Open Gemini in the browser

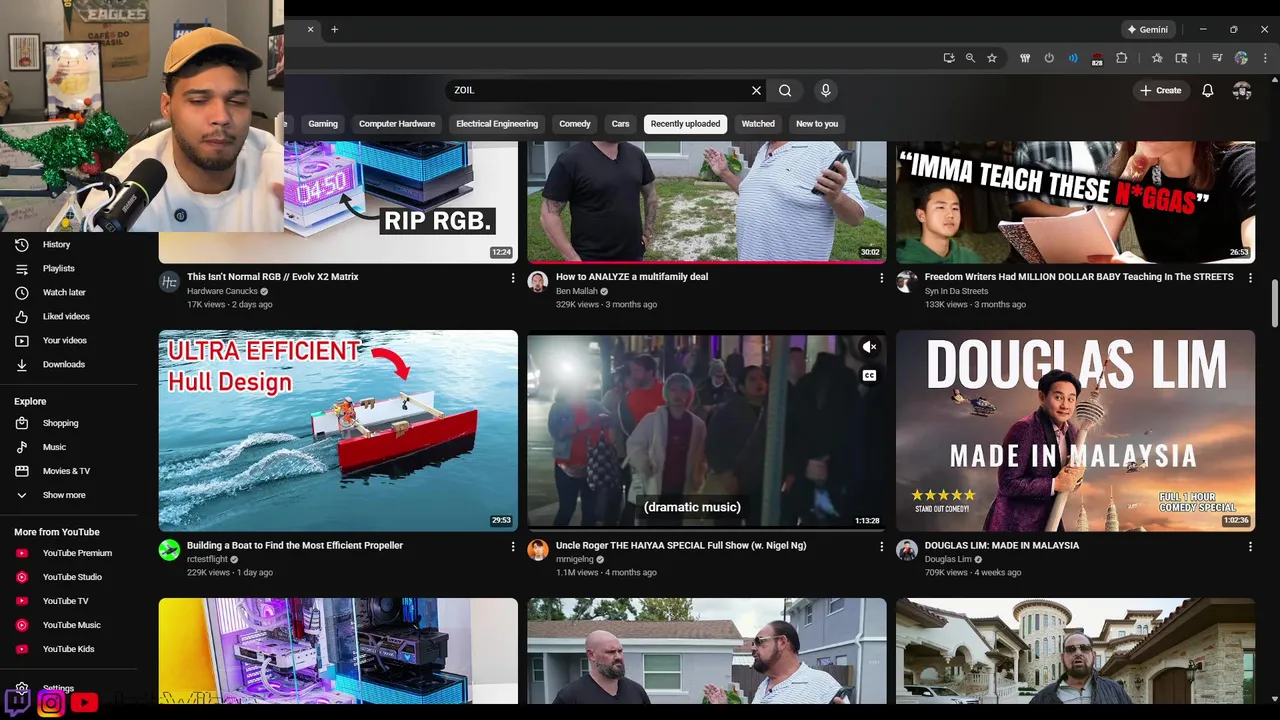1147,30
